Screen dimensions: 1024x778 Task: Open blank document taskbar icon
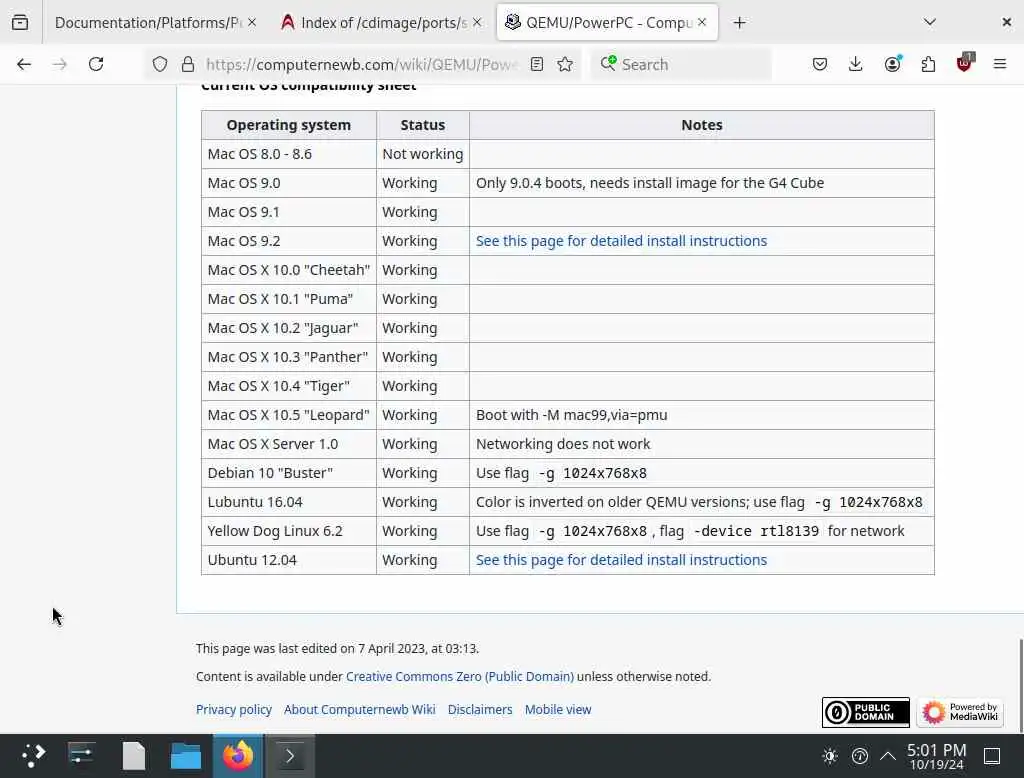coord(134,756)
